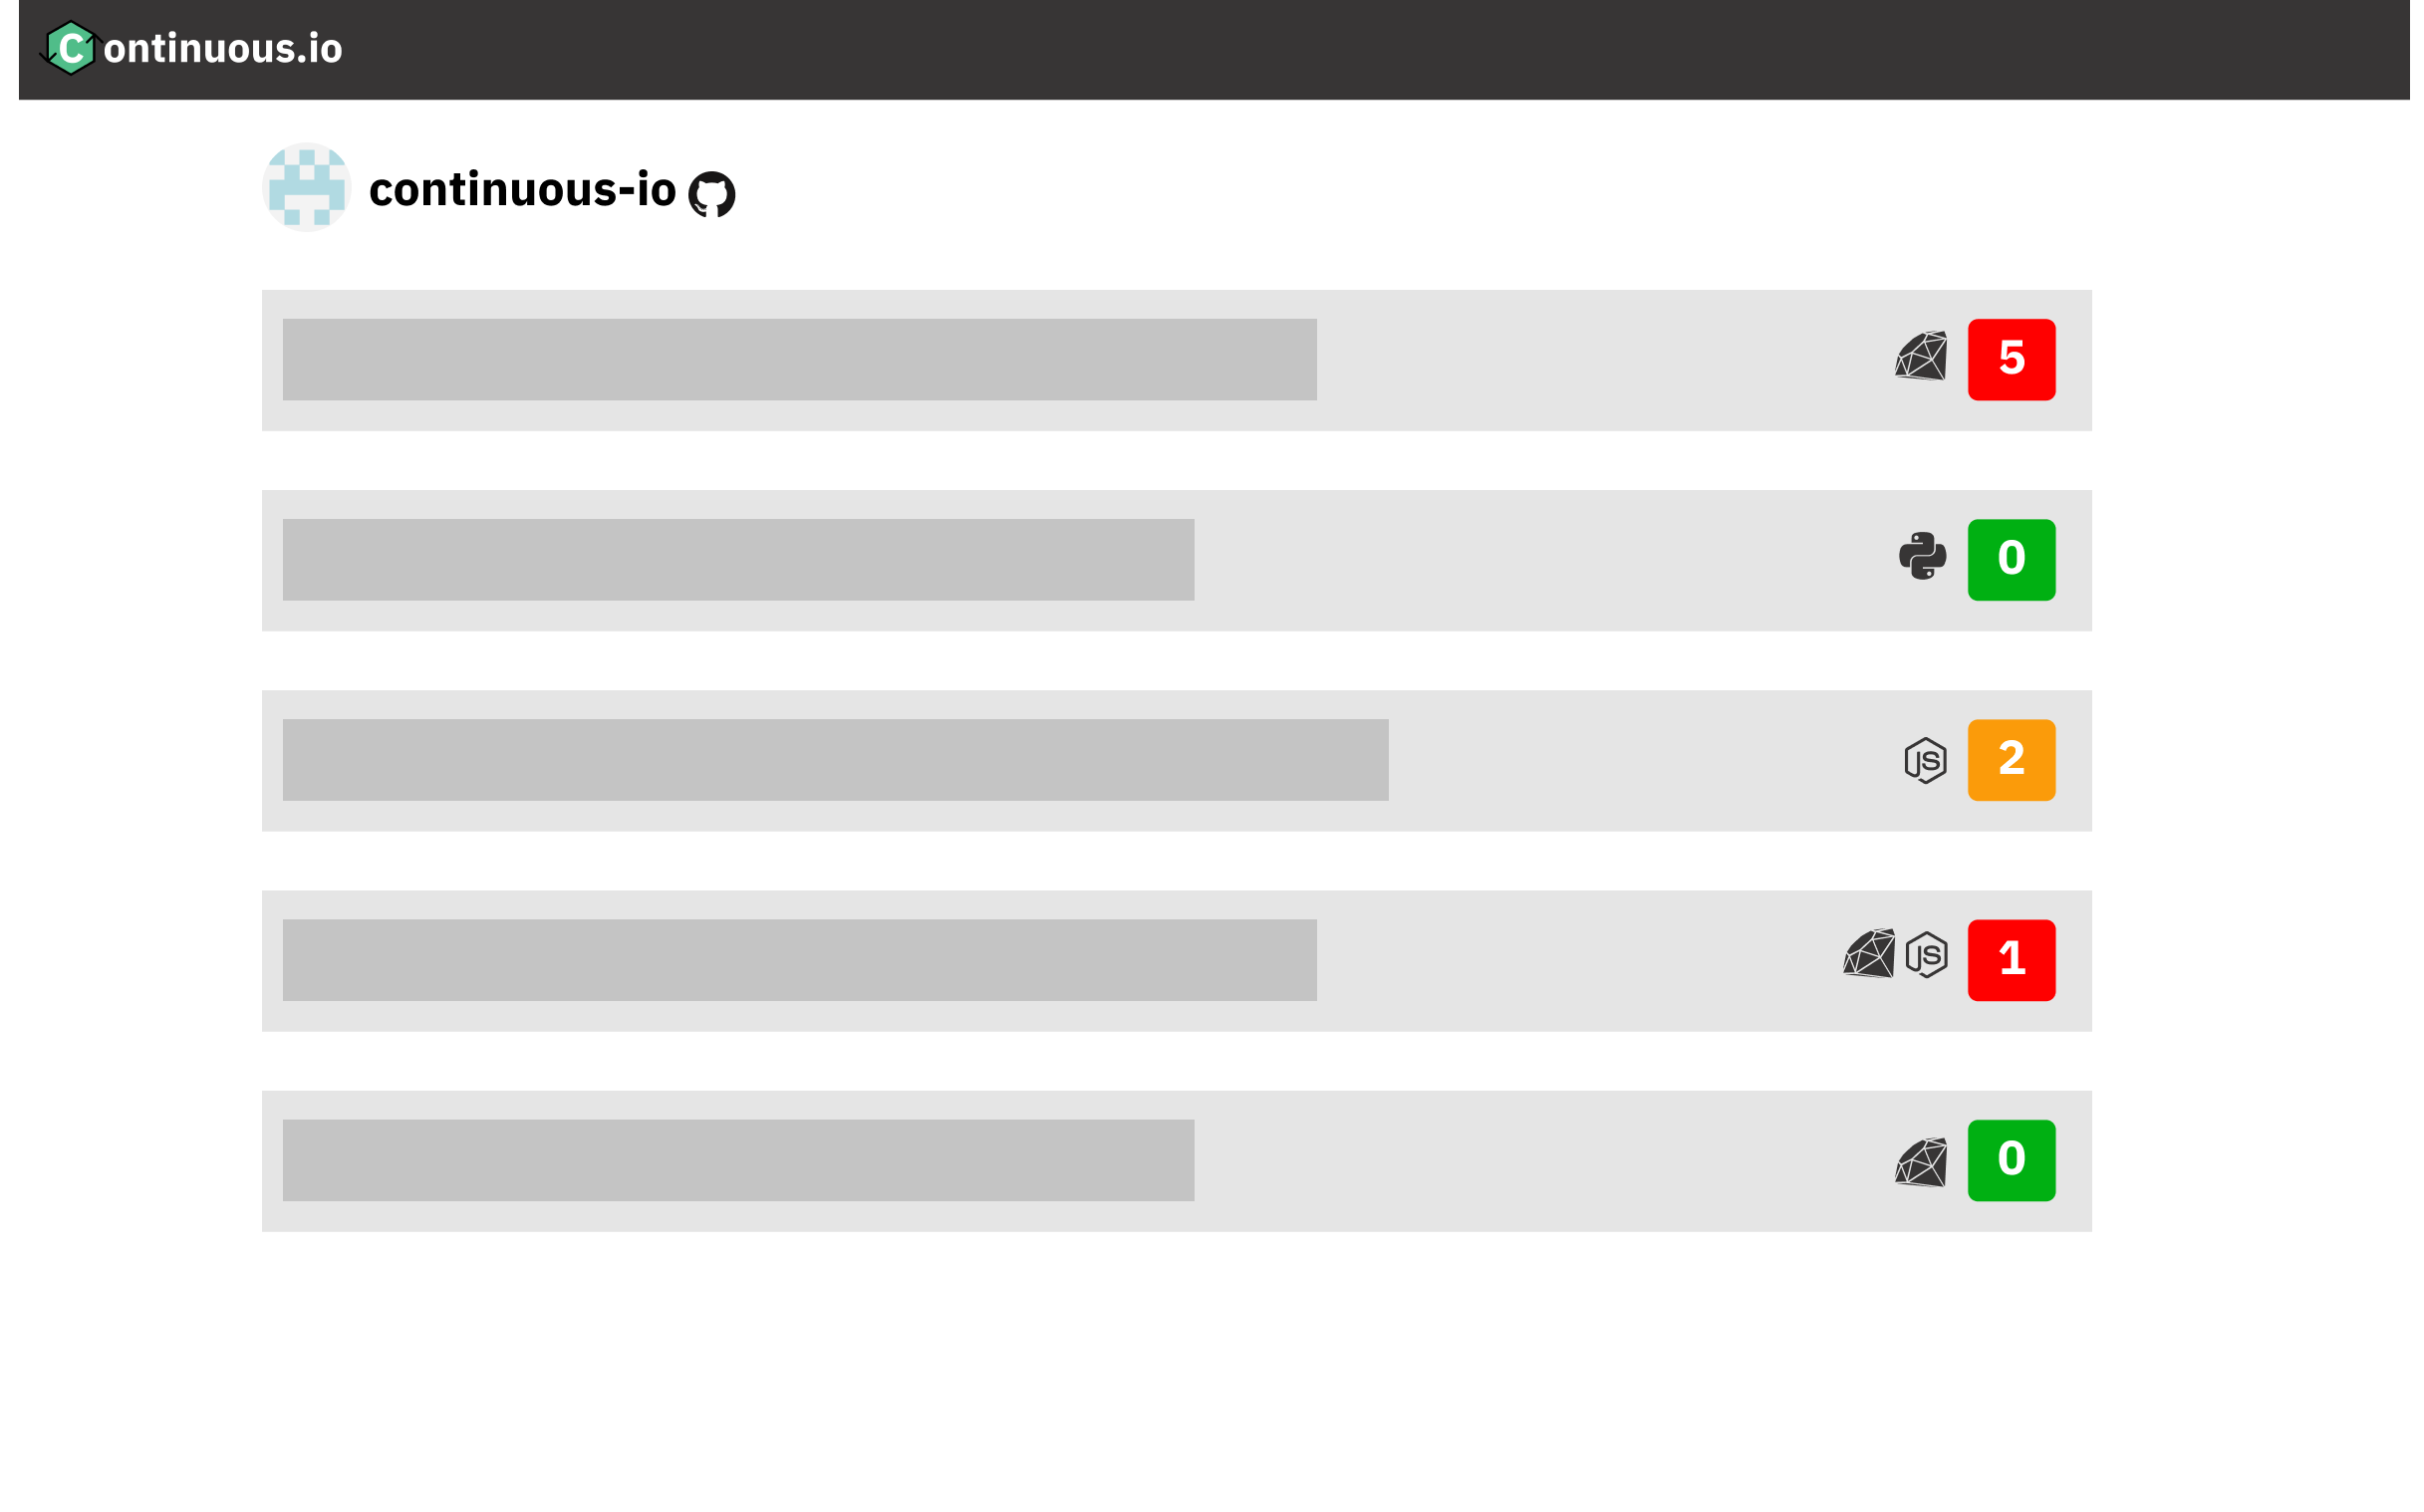Viewport: 2424px width, 1512px height.
Task: Select the repository name bar beside orange badge
Action: click(x=836, y=760)
